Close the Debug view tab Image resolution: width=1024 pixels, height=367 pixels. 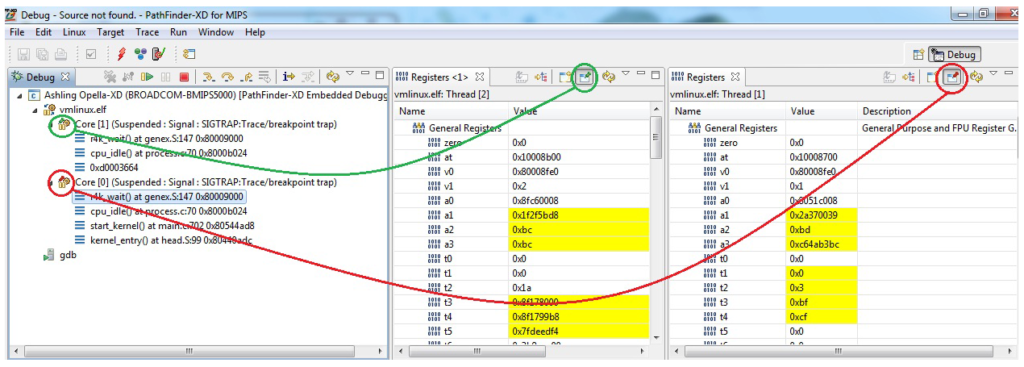coord(65,77)
